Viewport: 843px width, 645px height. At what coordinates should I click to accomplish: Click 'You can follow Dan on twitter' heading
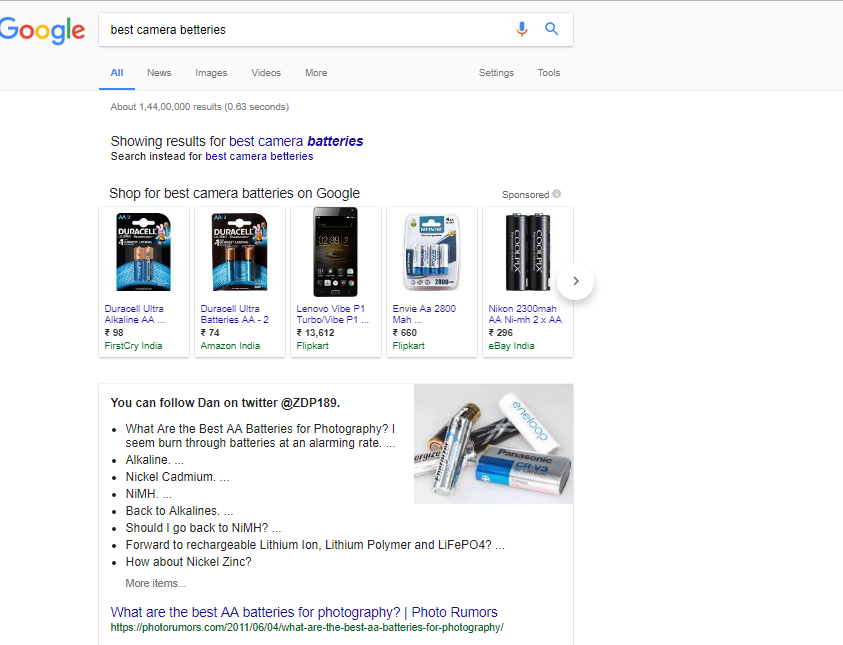click(225, 403)
